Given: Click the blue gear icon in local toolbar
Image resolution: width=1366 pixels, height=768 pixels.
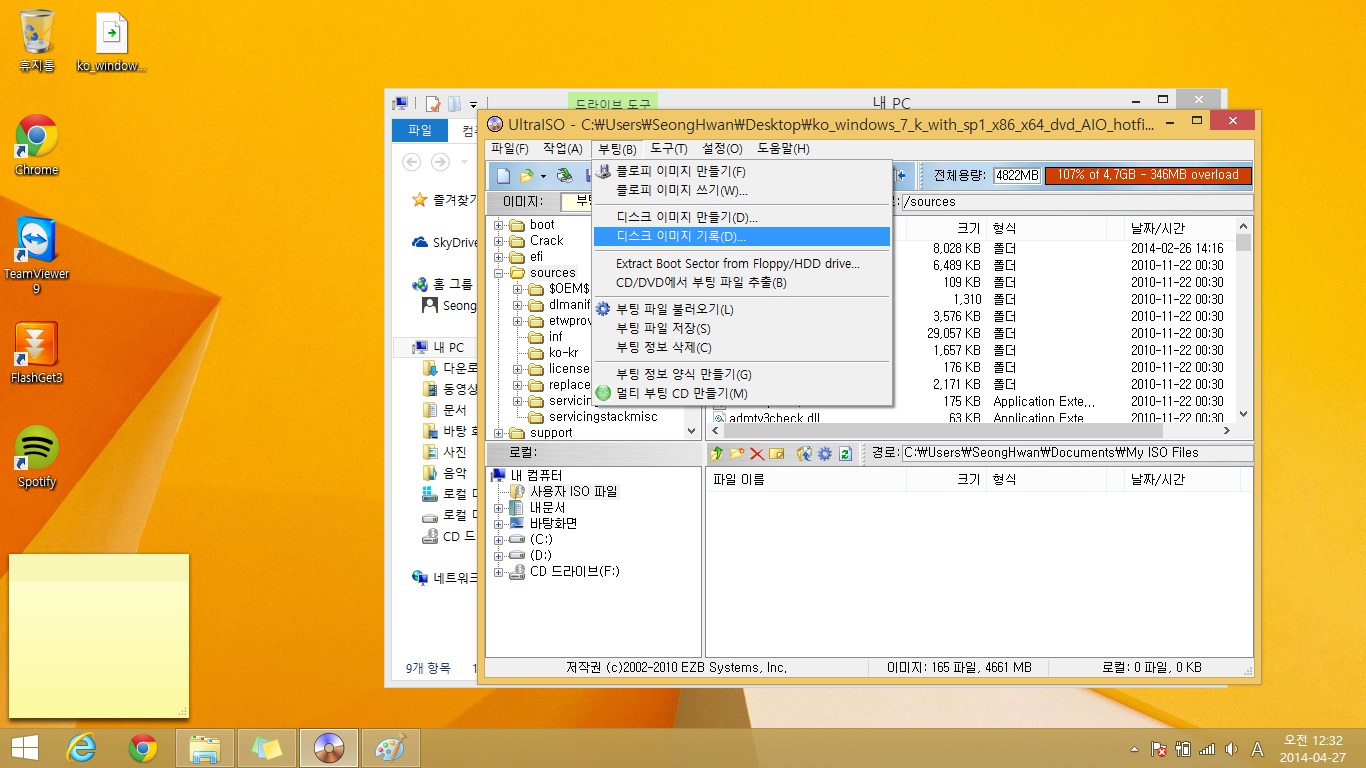Looking at the screenshot, I should point(825,453).
